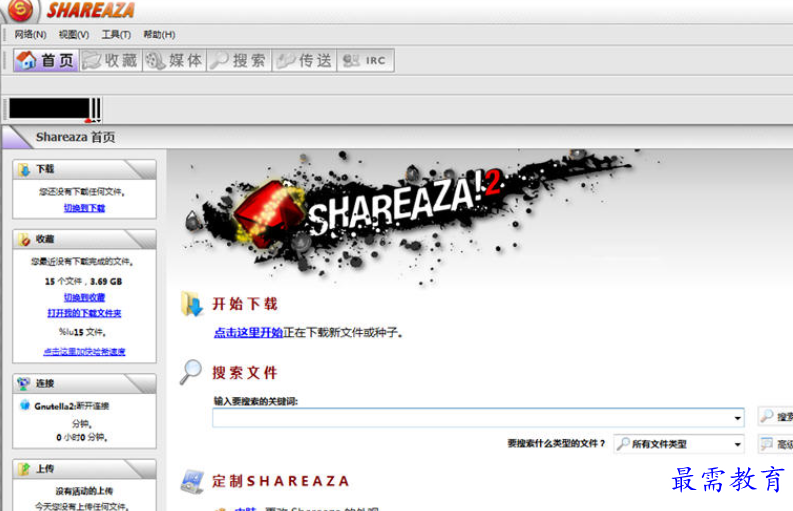Click the 点击这里开始 download link

[248, 332]
